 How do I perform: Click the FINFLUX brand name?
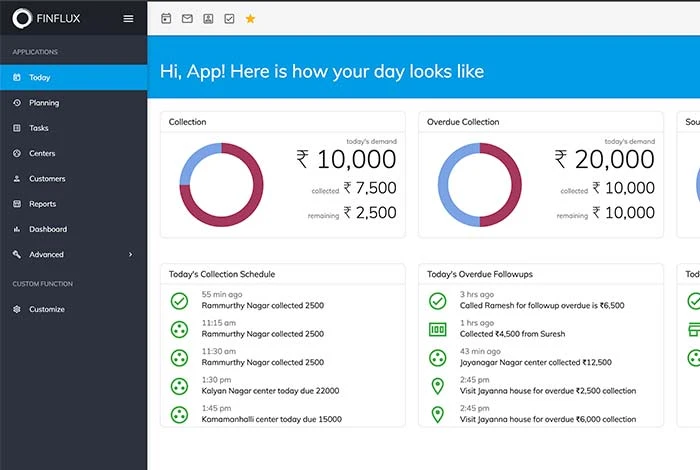click(x=58, y=18)
